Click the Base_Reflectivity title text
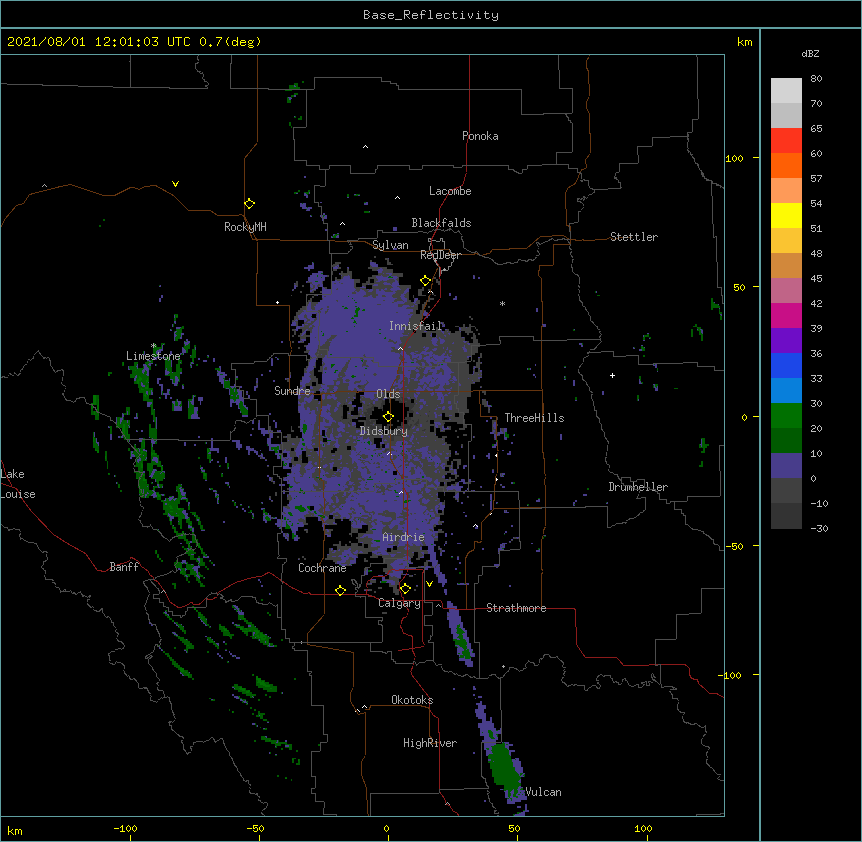 431,15
